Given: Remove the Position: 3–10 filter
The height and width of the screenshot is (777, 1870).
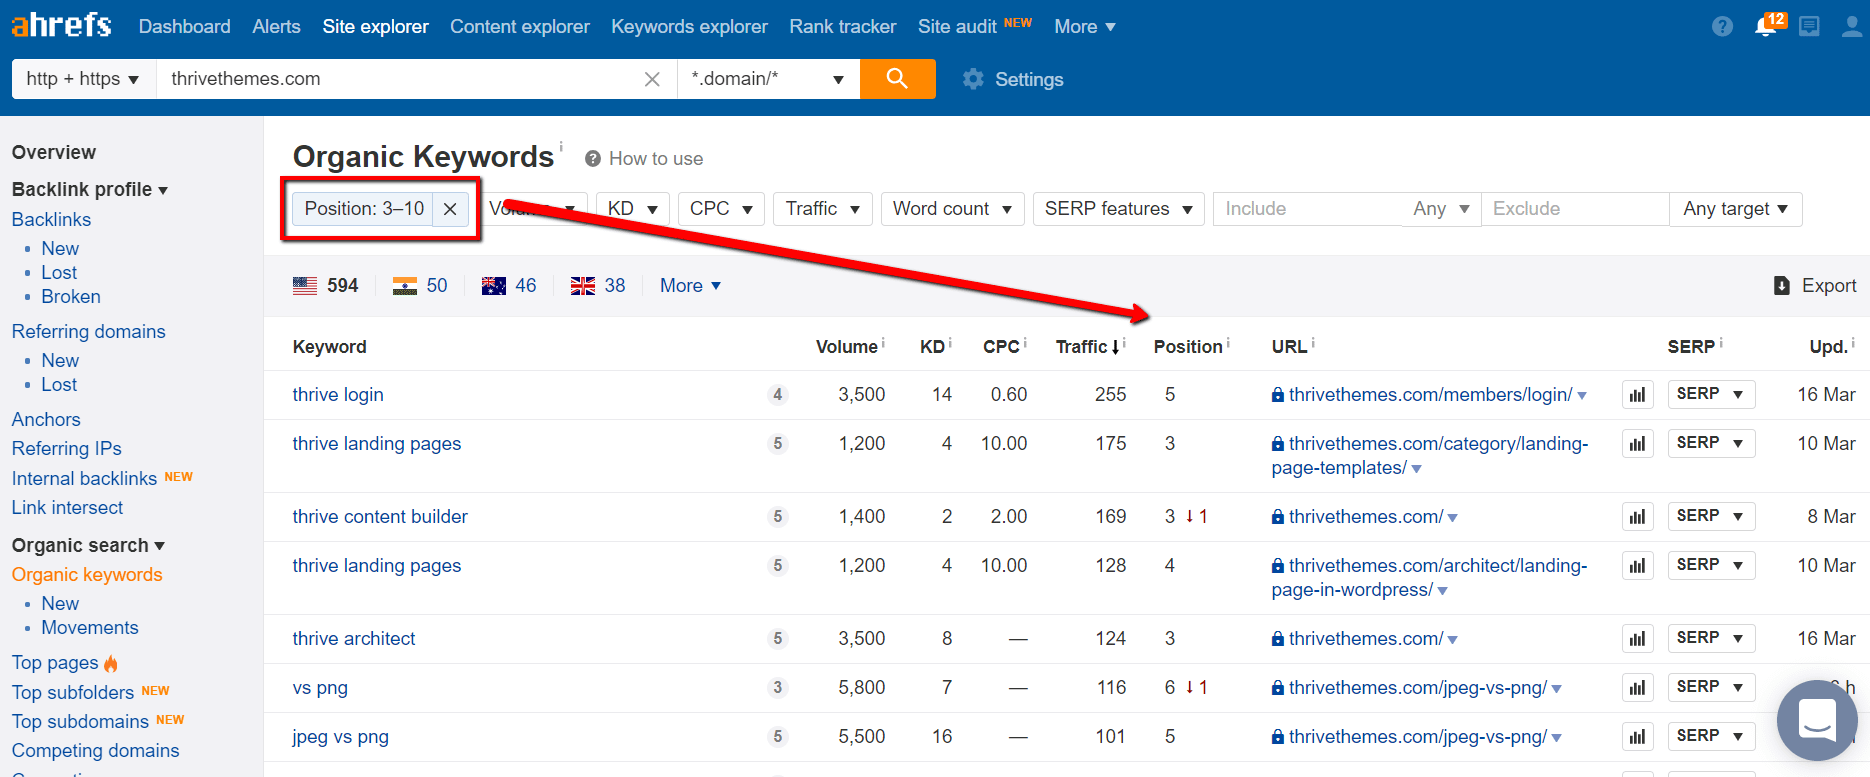Looking at the screenshot, I should tap(450, 209).
